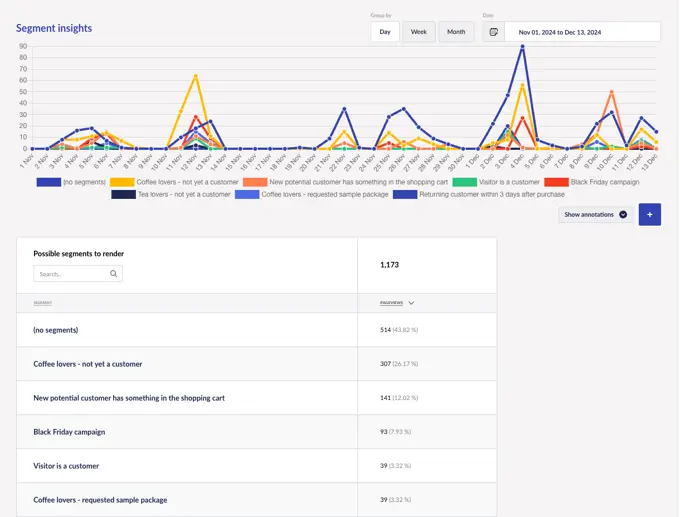The image size is (680, 517).
Task: Click the calendar icon beside date range
Action: point(494,32)
